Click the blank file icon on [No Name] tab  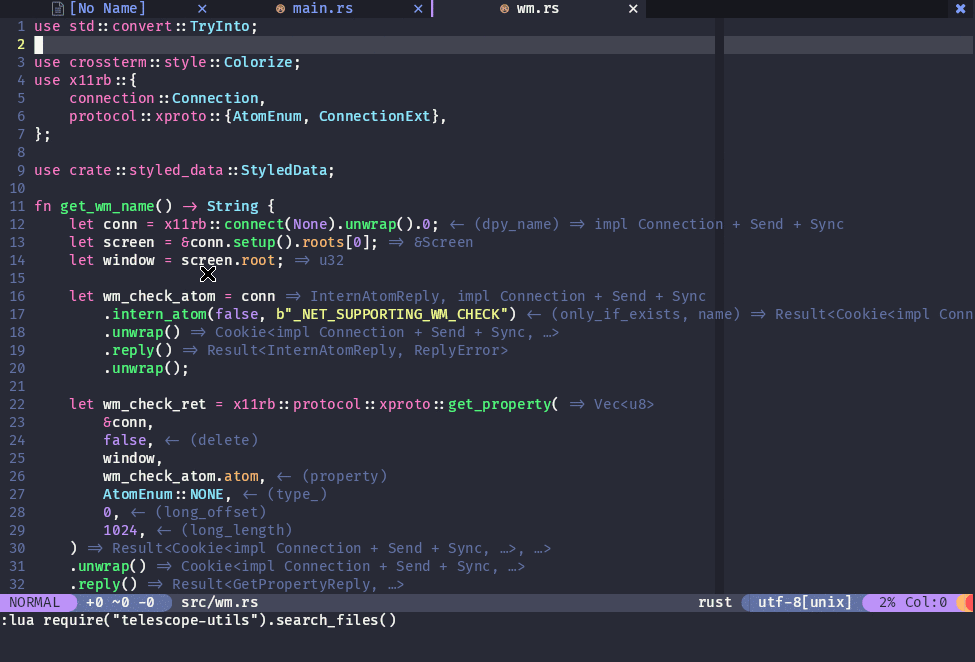point(58,9)
